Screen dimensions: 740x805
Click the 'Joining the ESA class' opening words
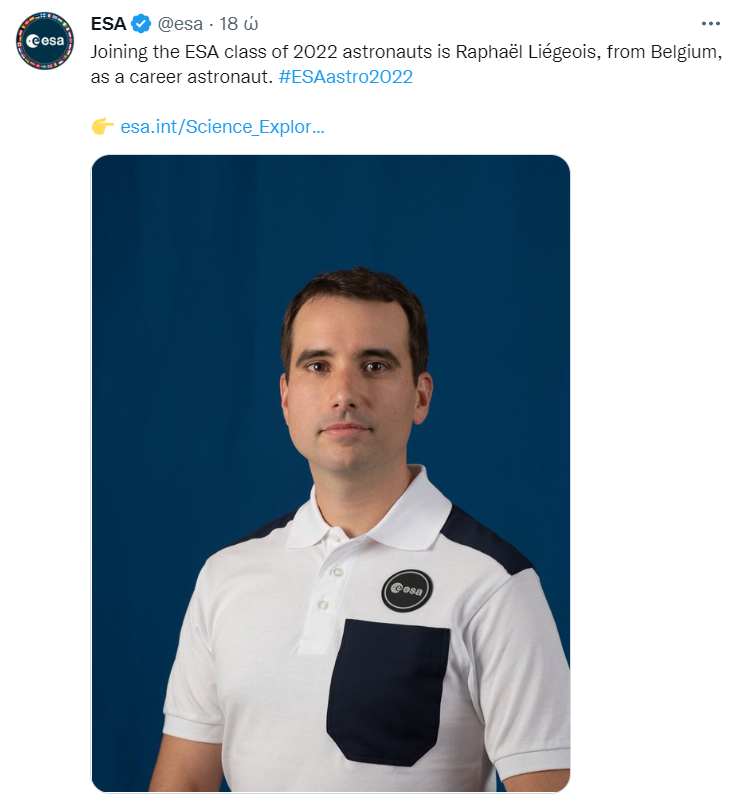click(187, 52)
